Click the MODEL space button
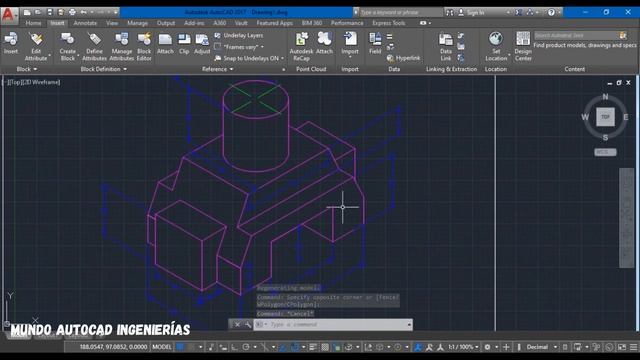This screenshot has height=360, width=640. click(x=162, y=347)
